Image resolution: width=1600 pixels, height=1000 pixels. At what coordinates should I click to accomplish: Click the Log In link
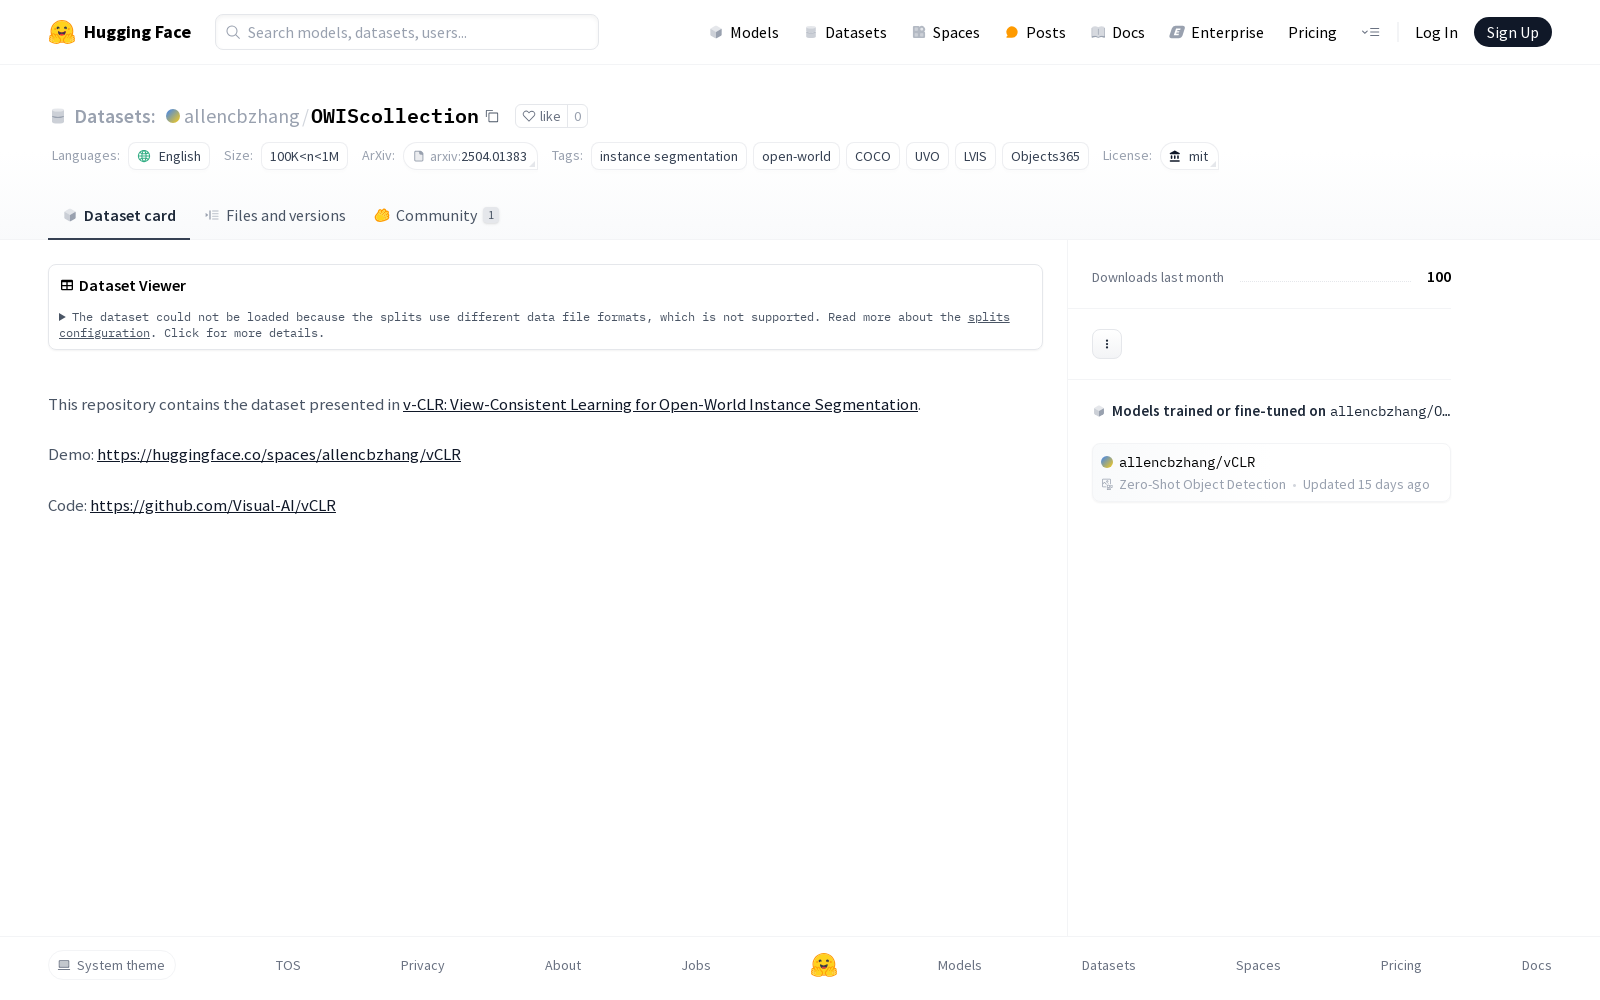pos(1436,32)
